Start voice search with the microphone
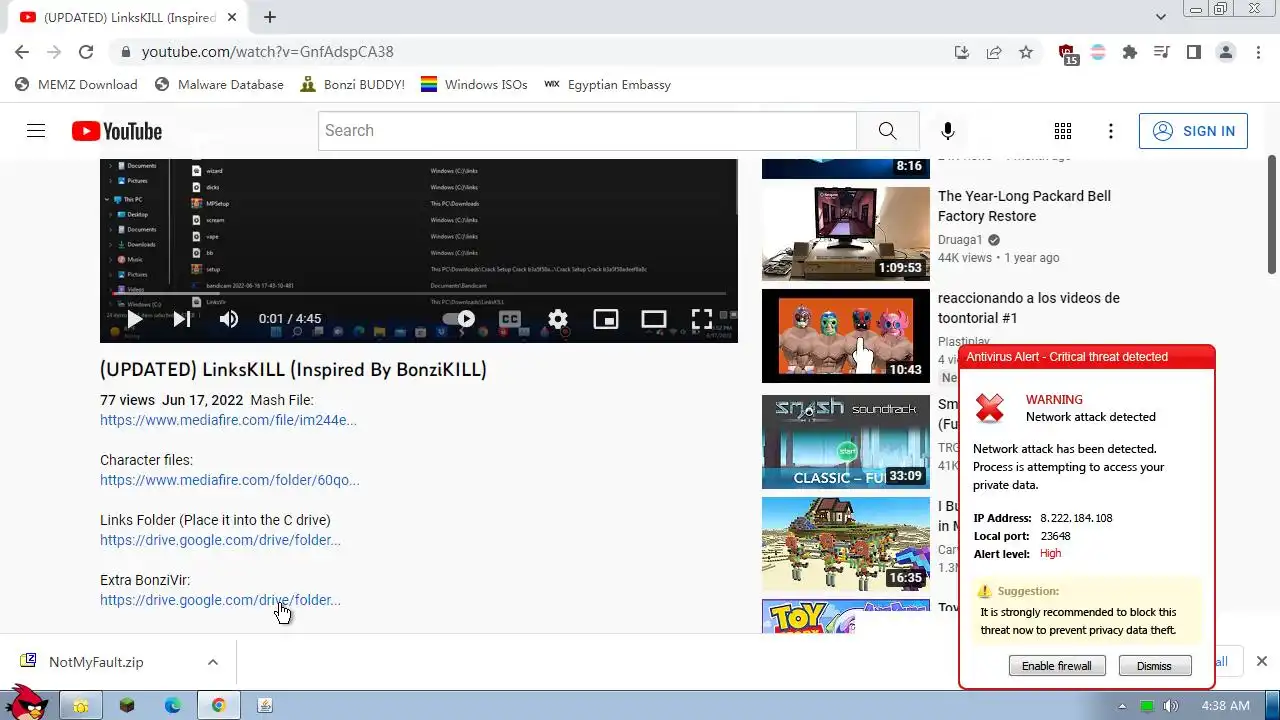Viewport: 1280px width, 720px height. point(947,131)
